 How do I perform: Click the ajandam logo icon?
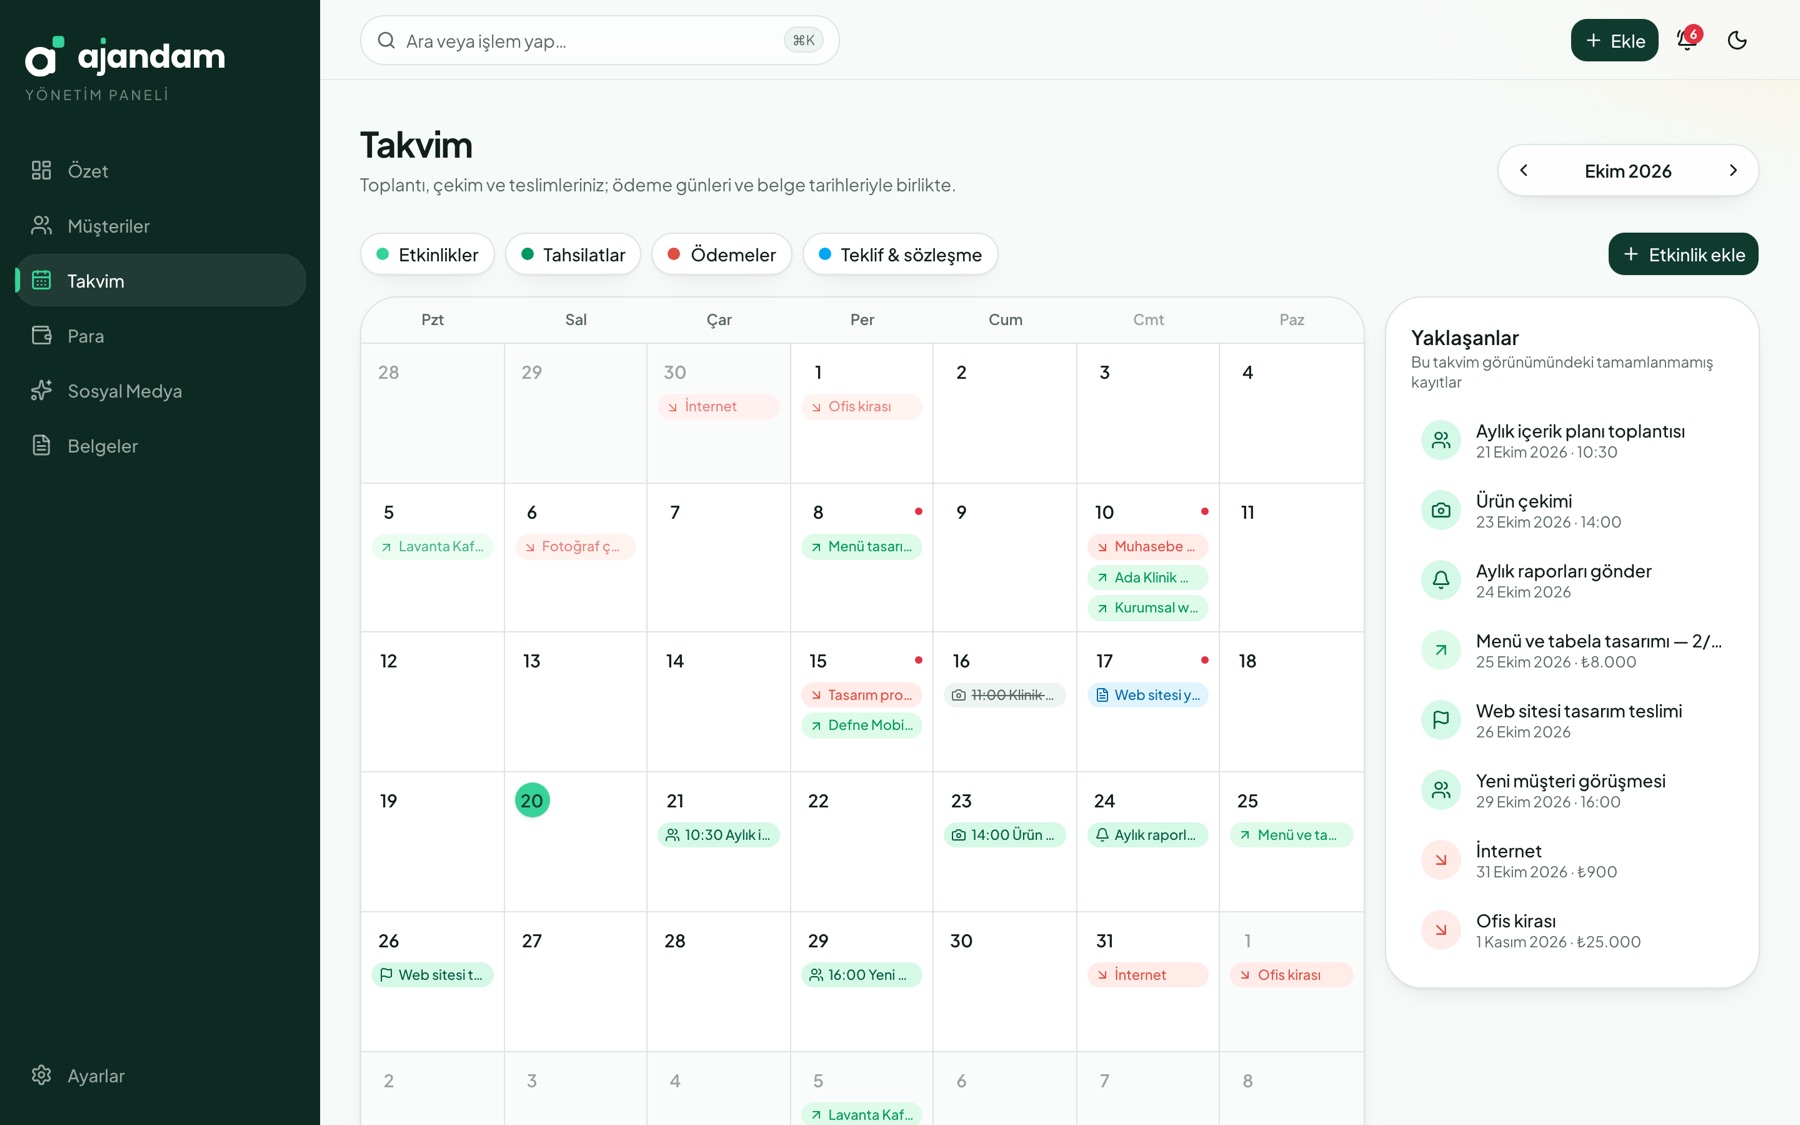tap(44, 57)
